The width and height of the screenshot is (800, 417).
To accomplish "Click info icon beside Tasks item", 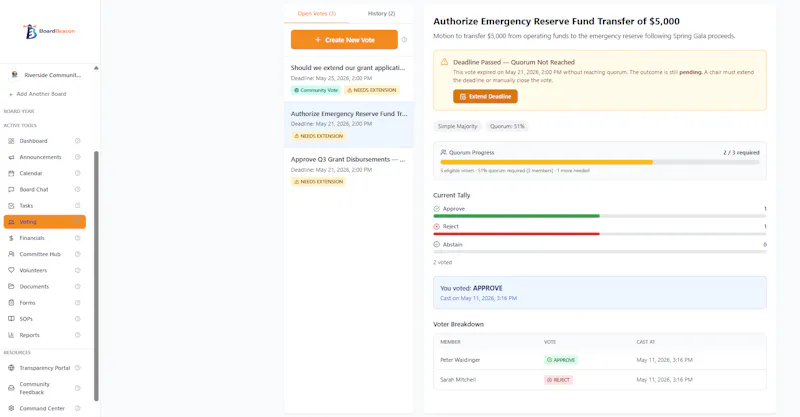I will pyautogui.click(x=78, y=206).
